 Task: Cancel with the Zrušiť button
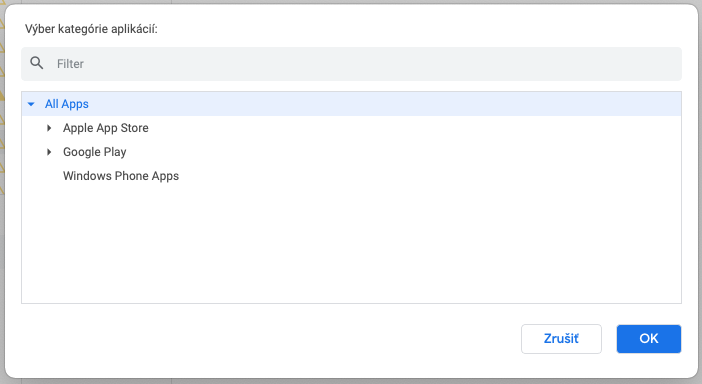point(561,339)
